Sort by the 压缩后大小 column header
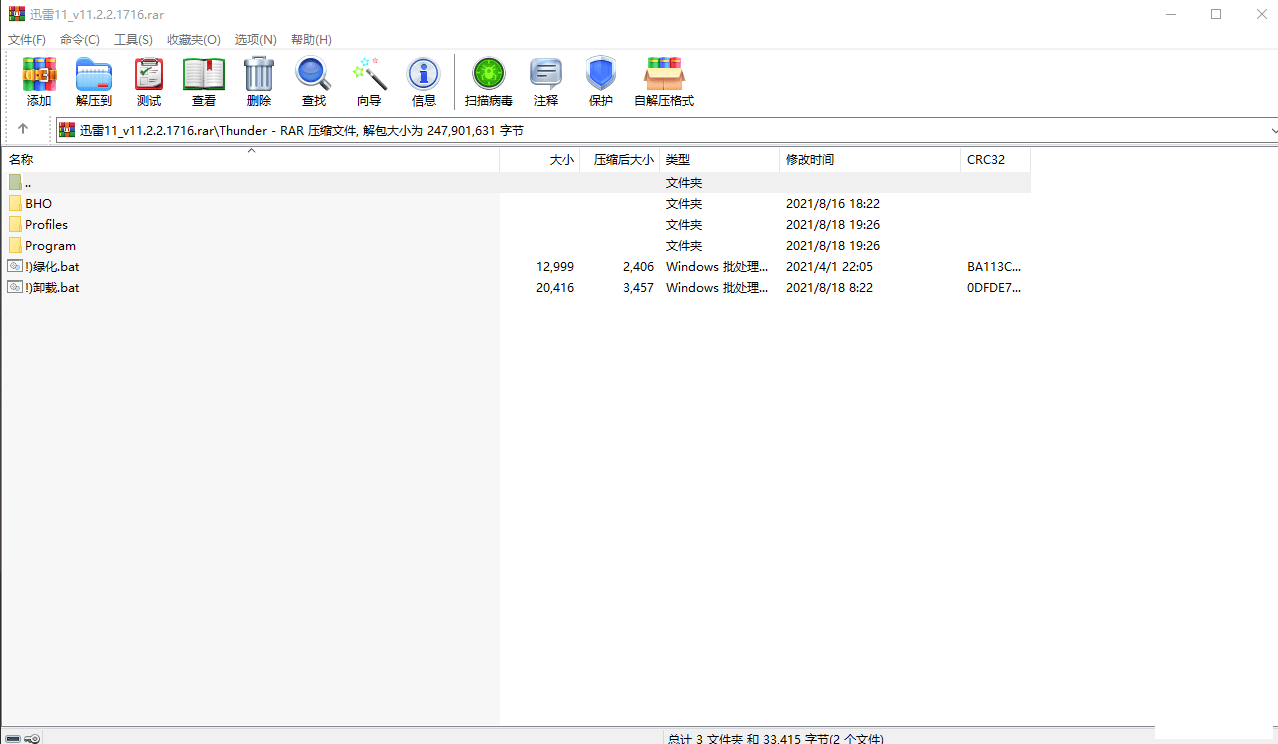This screenshot has height=744, width=1278. pyautogui.click(x=620, y=160)
